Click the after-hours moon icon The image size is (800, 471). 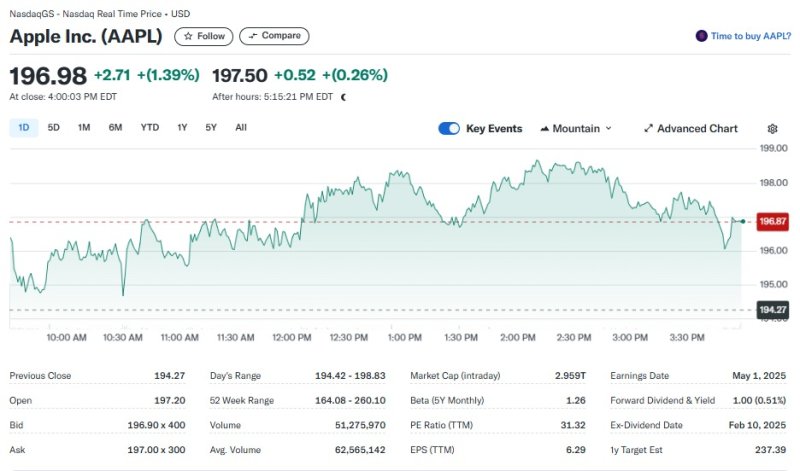tap(343, 97)
